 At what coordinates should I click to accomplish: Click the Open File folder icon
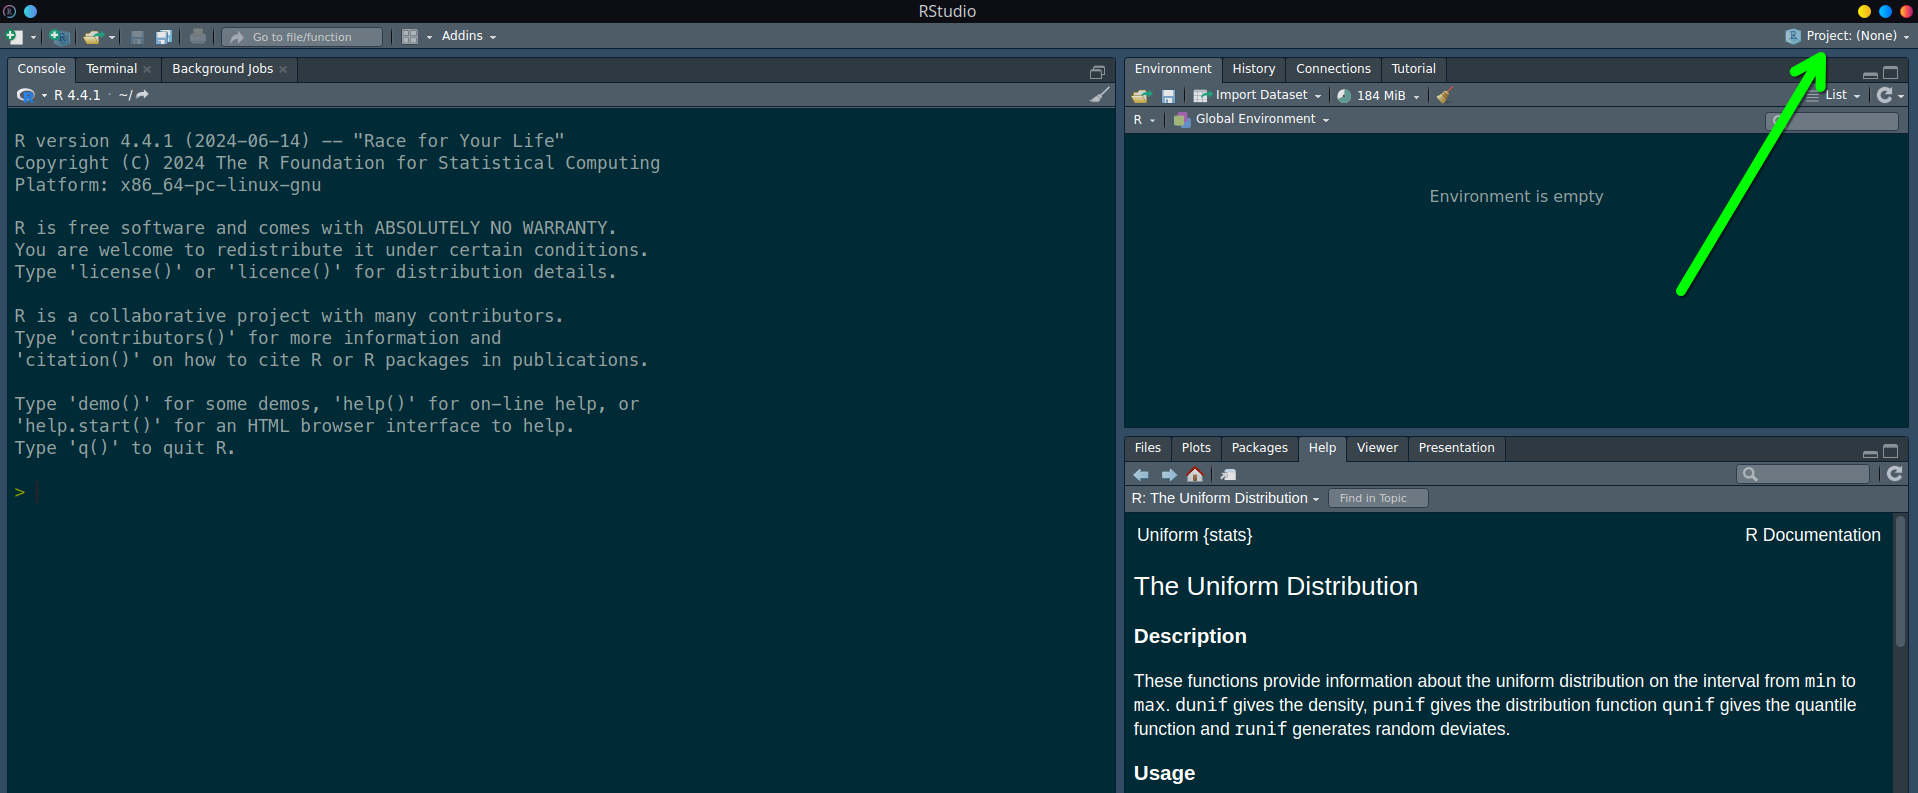point(93,37)
